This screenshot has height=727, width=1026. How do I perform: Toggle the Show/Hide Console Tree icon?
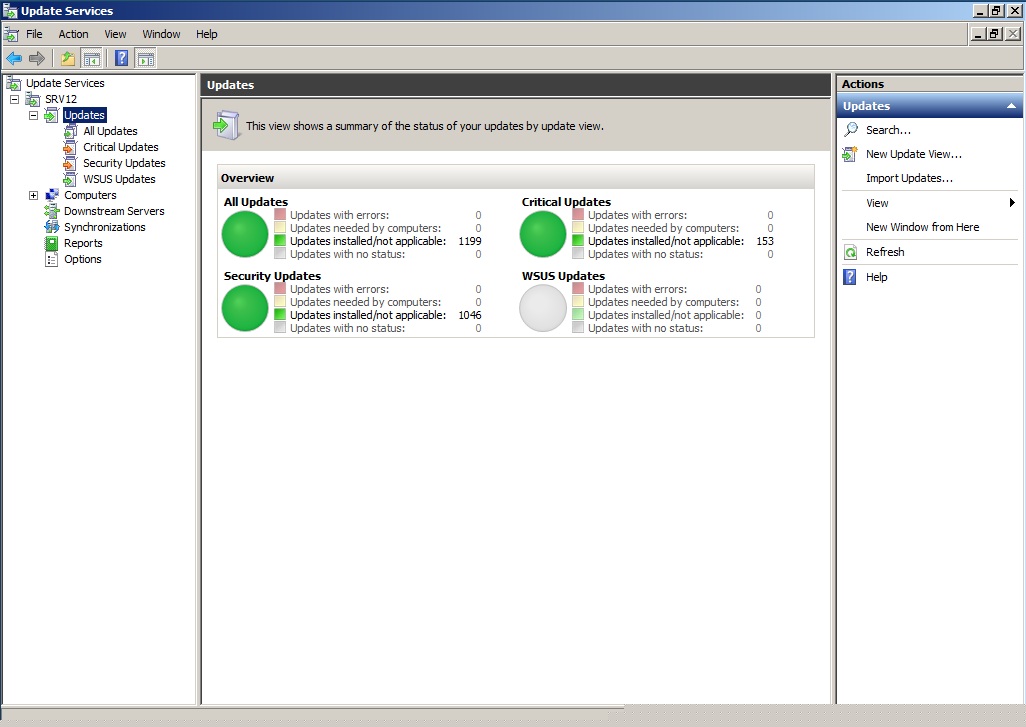pos(92,59)
